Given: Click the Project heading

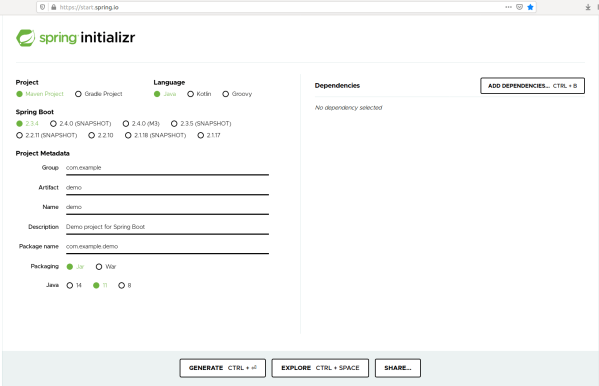Looking at the screenshot, I should tap(27, 83).
